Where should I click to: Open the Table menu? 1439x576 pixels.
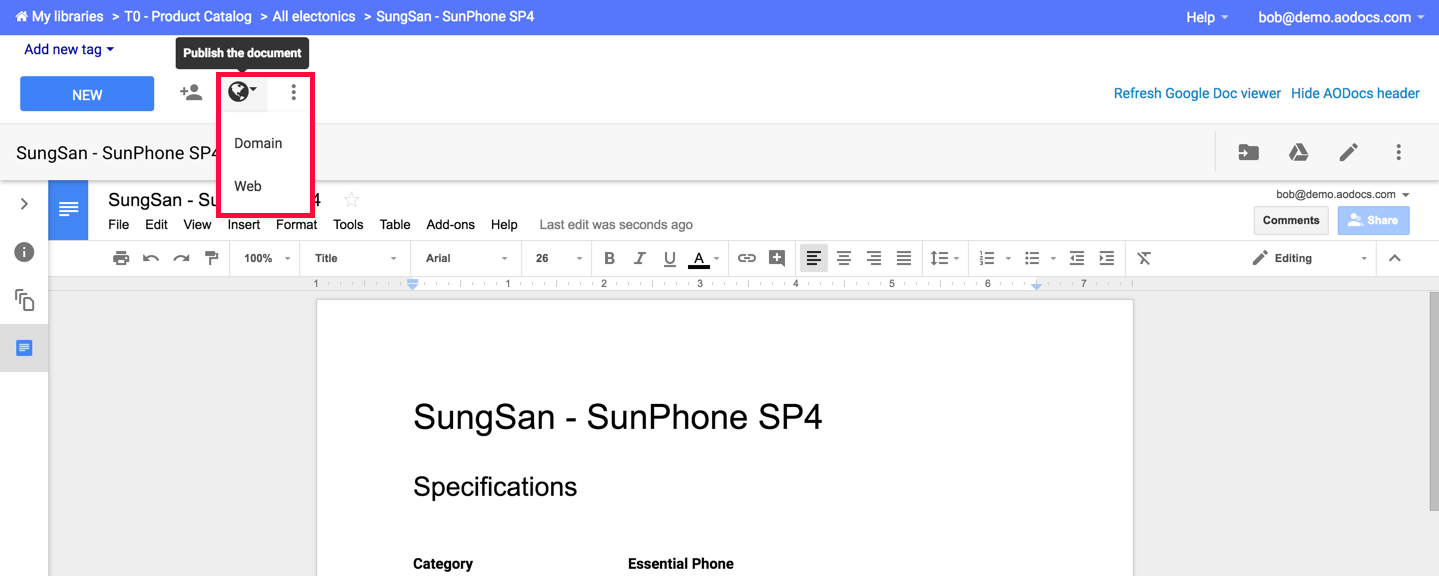(395, 225)
